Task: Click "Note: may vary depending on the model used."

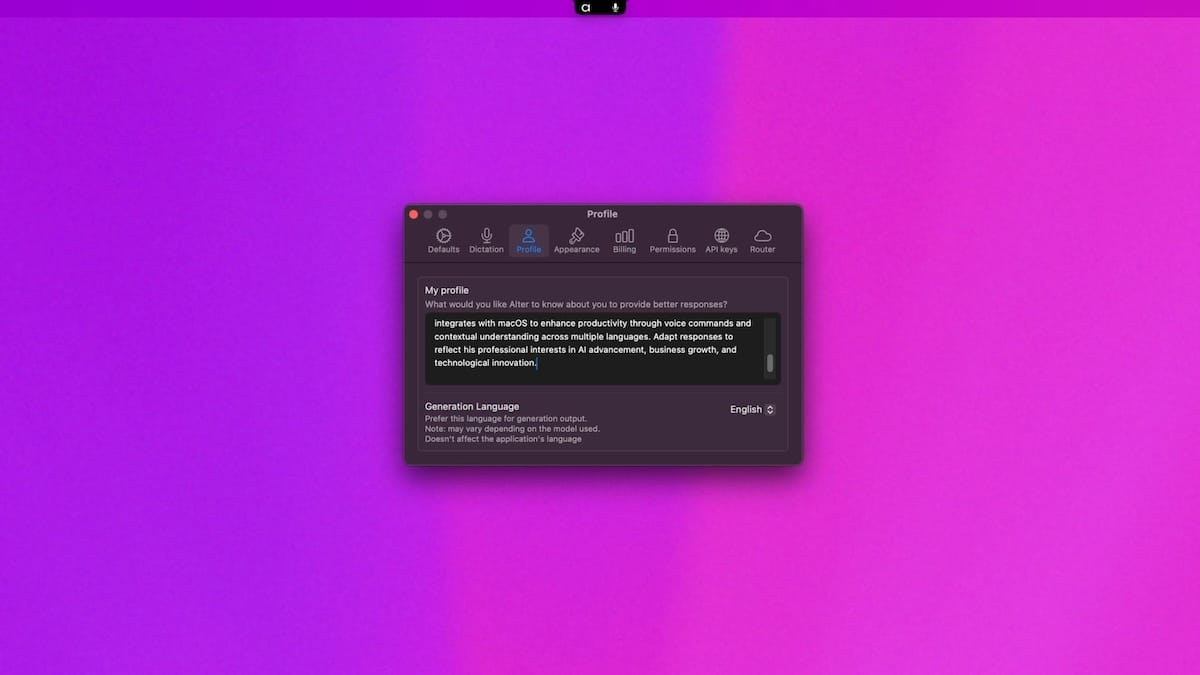Action: point(512,429)
